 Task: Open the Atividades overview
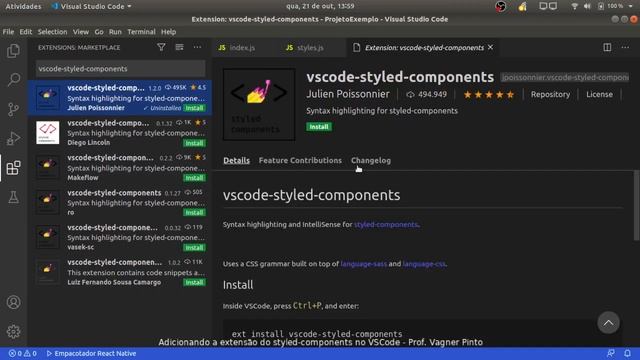point(23,6)
